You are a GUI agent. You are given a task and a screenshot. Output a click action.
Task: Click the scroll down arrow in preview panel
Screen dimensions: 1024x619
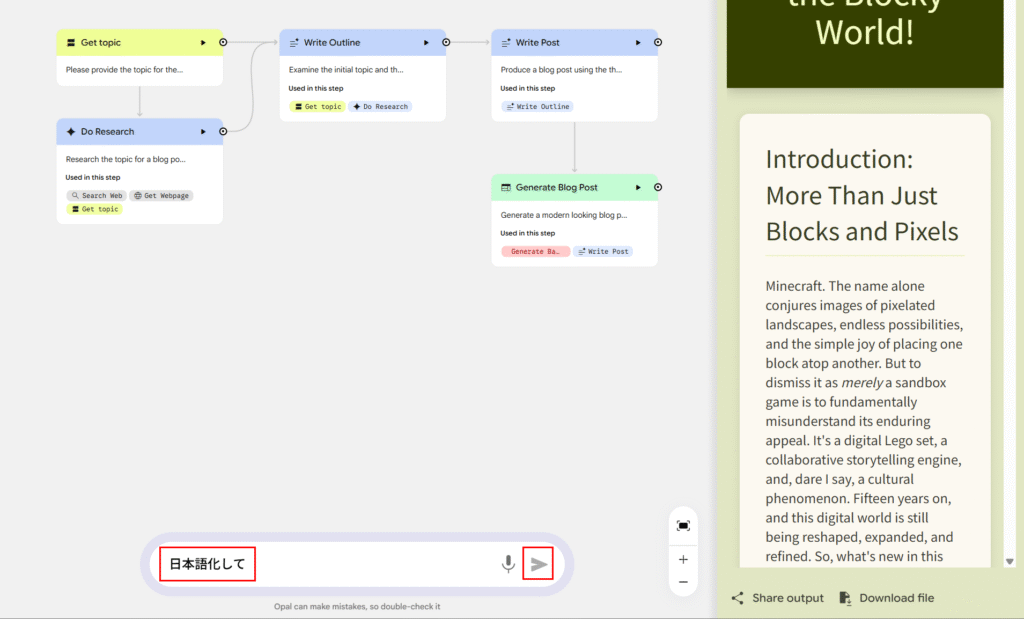[x=1010, y=562]
